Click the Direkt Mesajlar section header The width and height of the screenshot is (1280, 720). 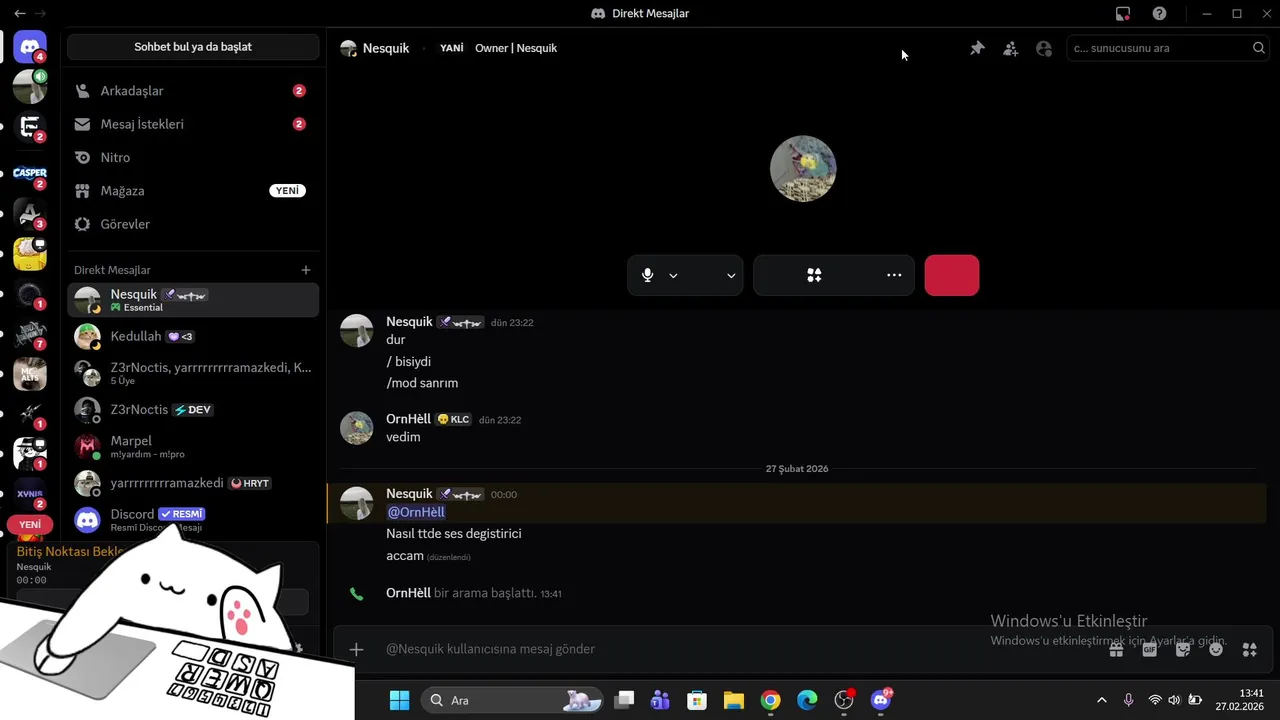pos(112,270)
